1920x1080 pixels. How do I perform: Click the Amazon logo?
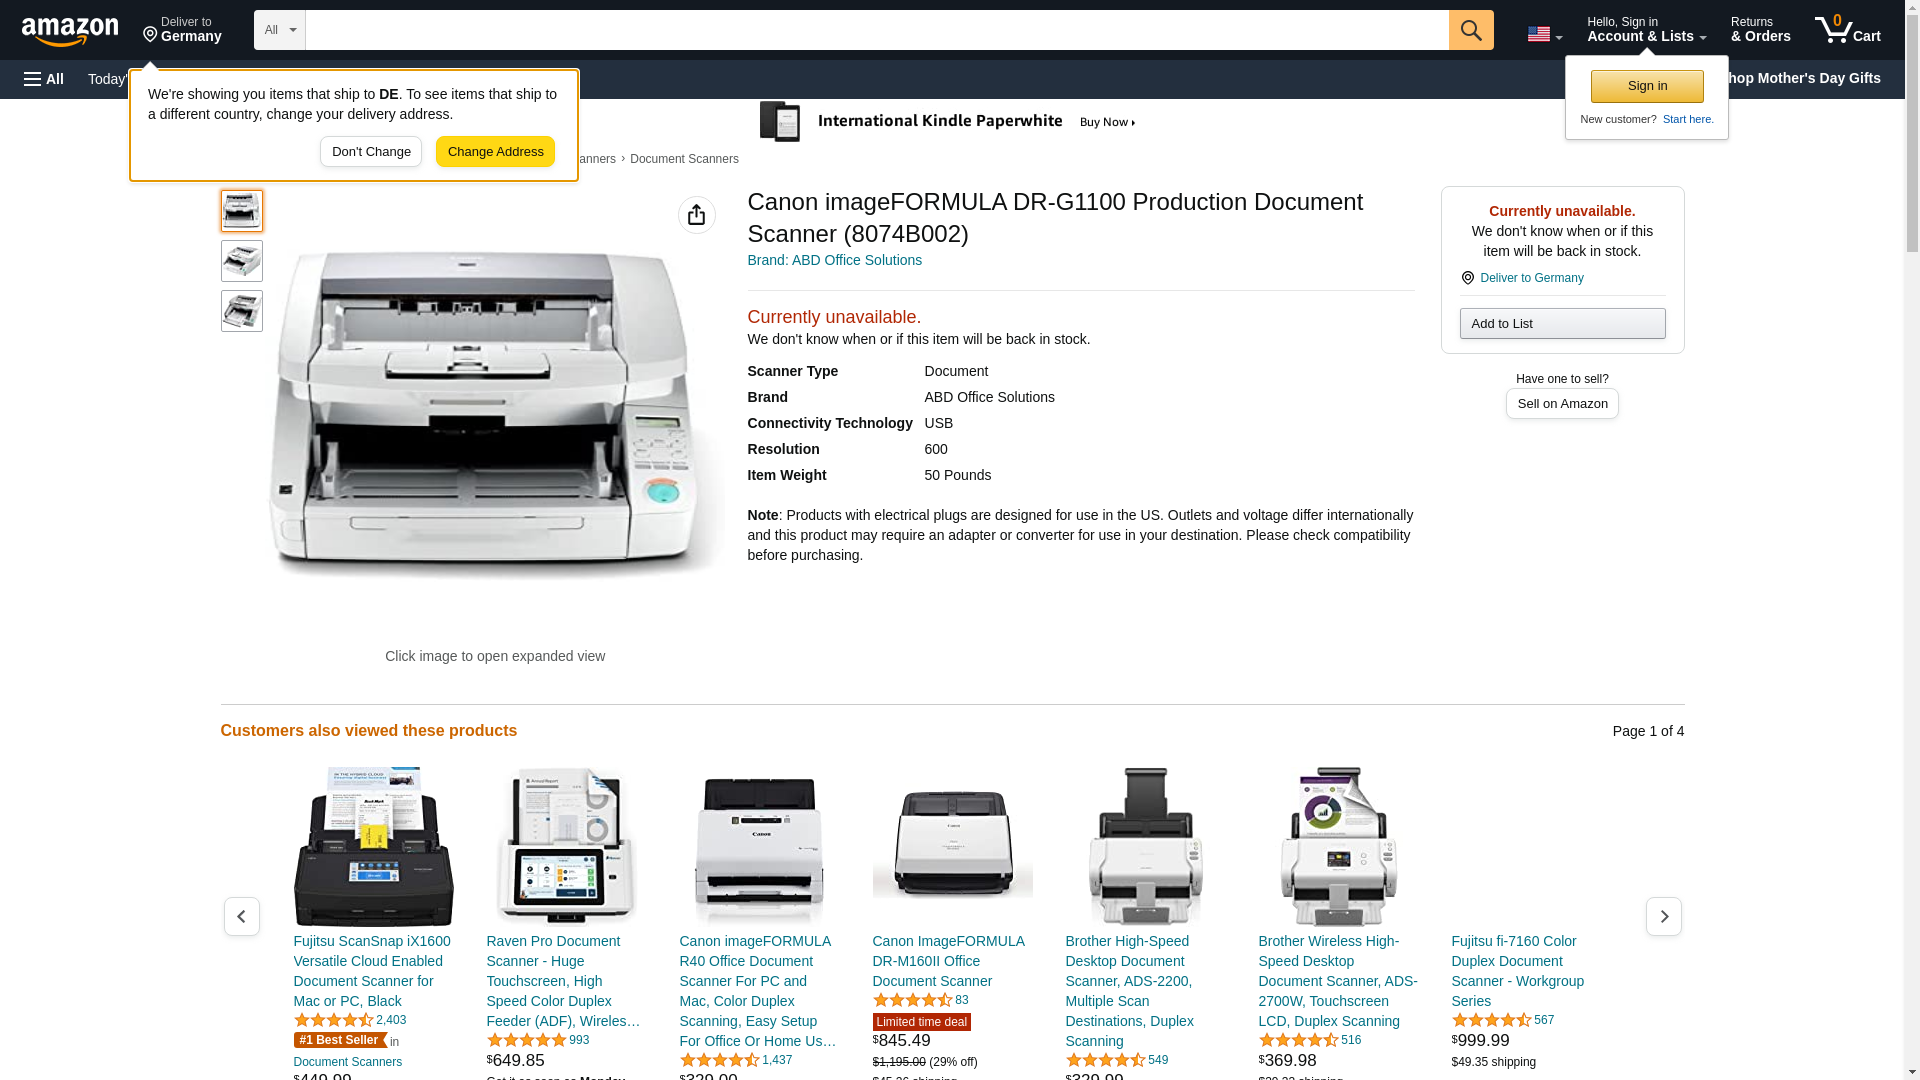click(70, 31)
